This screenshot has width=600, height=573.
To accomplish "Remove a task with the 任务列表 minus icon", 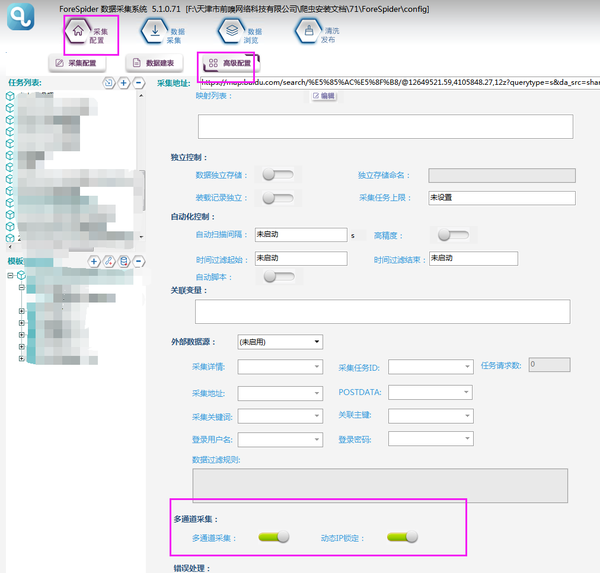I will [139, 83].
